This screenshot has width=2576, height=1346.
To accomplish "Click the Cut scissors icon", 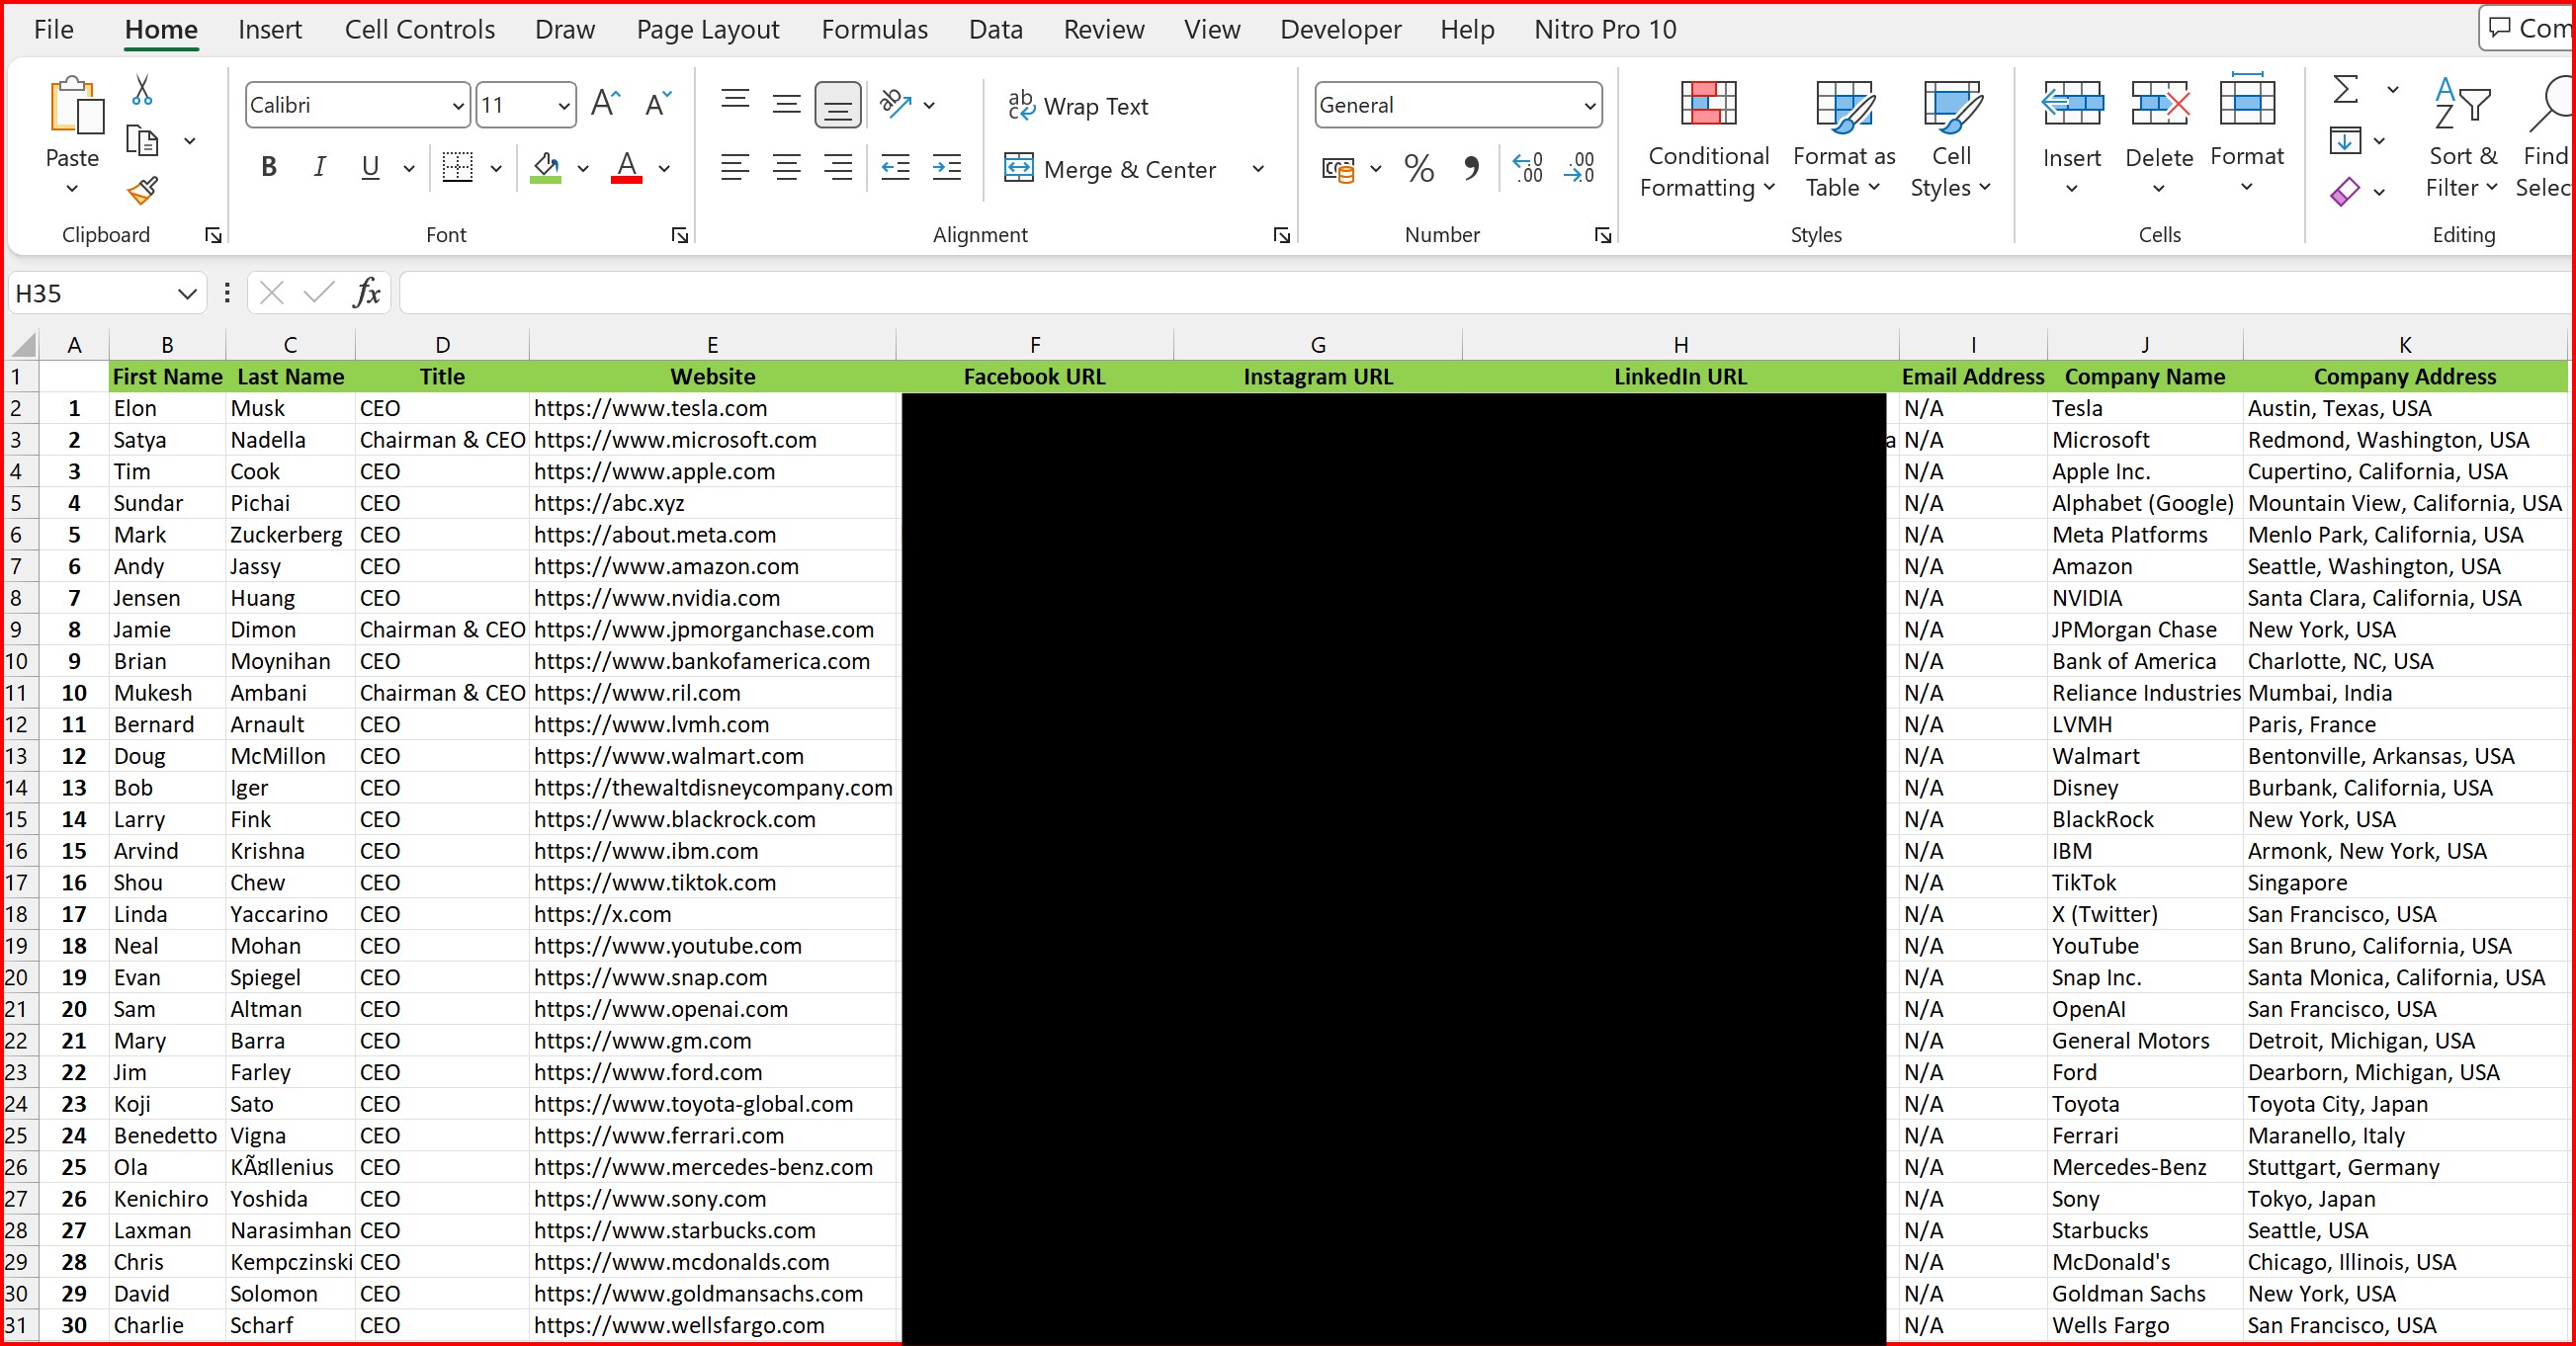I will click(x=142, y=90).
